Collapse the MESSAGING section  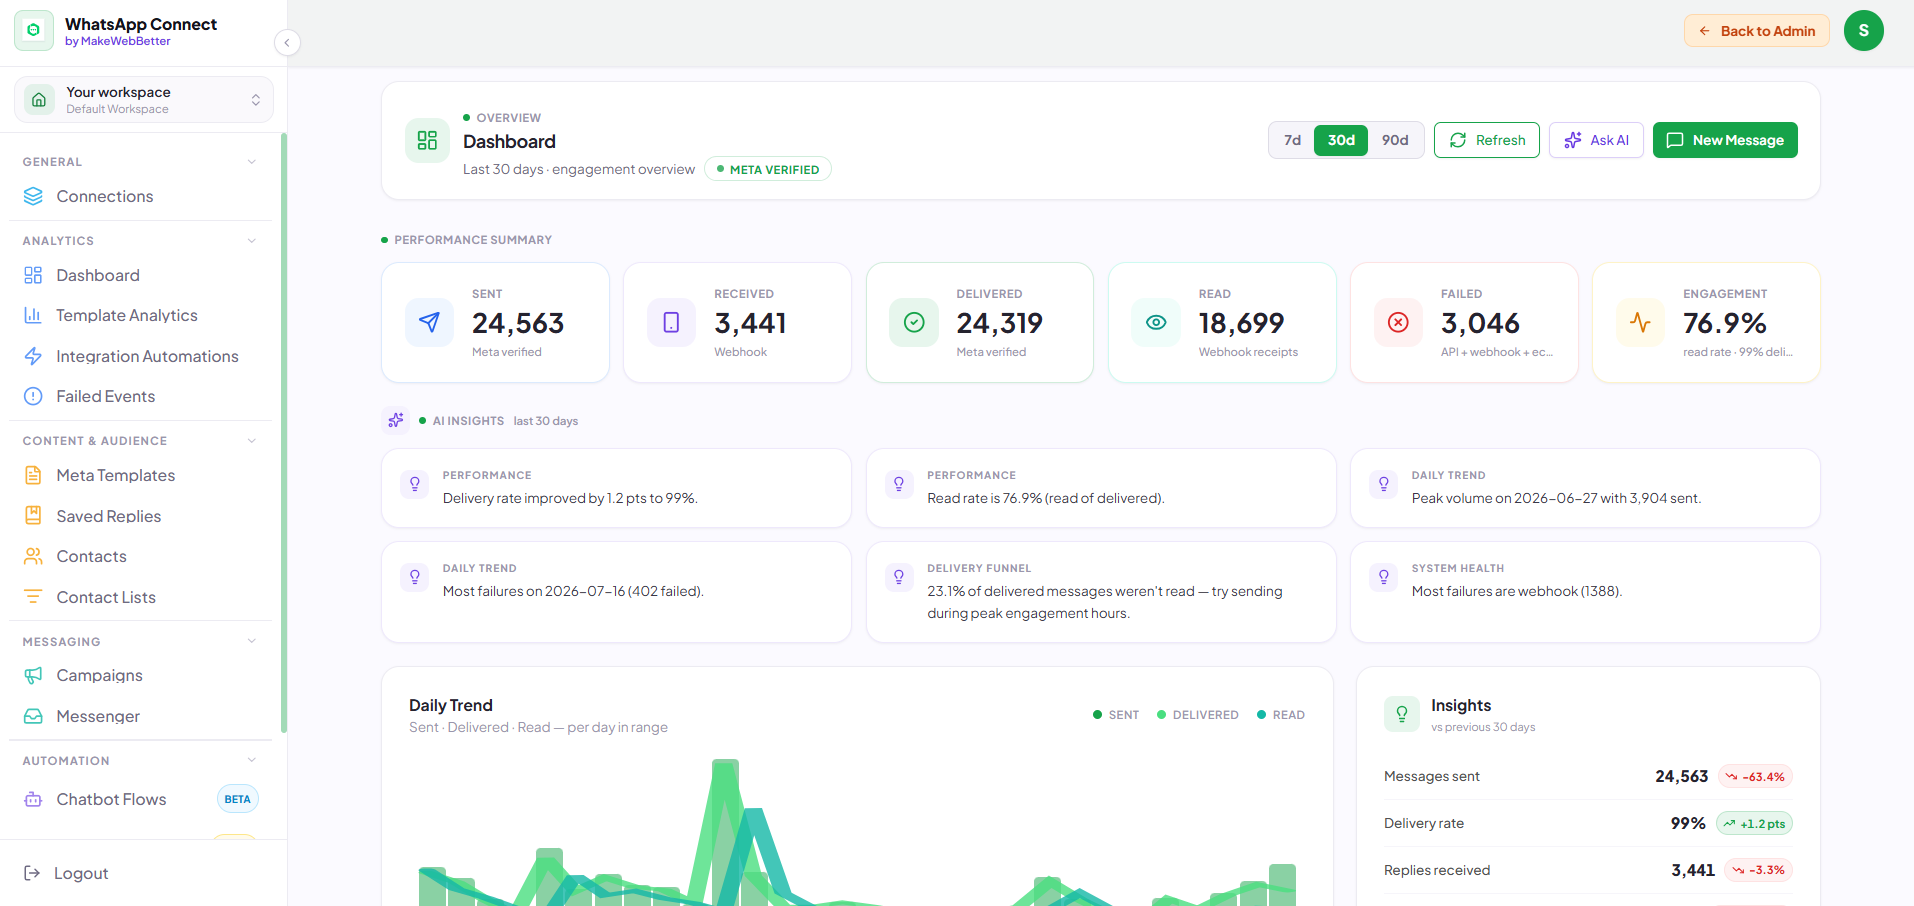(252, 641)
